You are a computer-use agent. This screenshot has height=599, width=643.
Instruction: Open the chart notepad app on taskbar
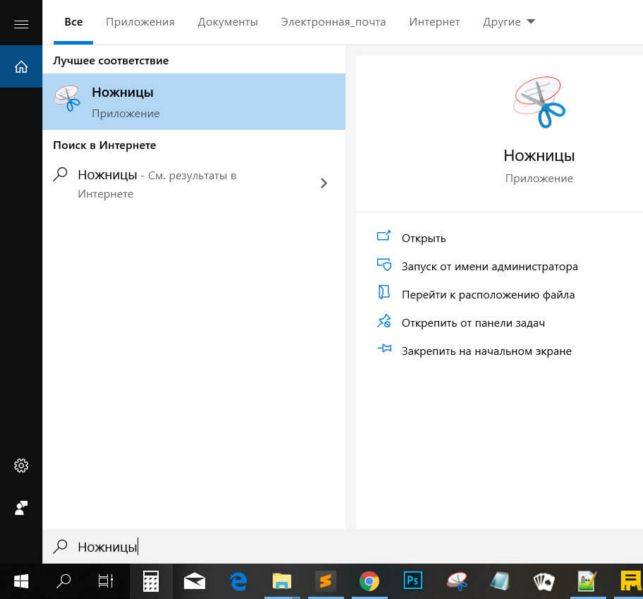587,581
